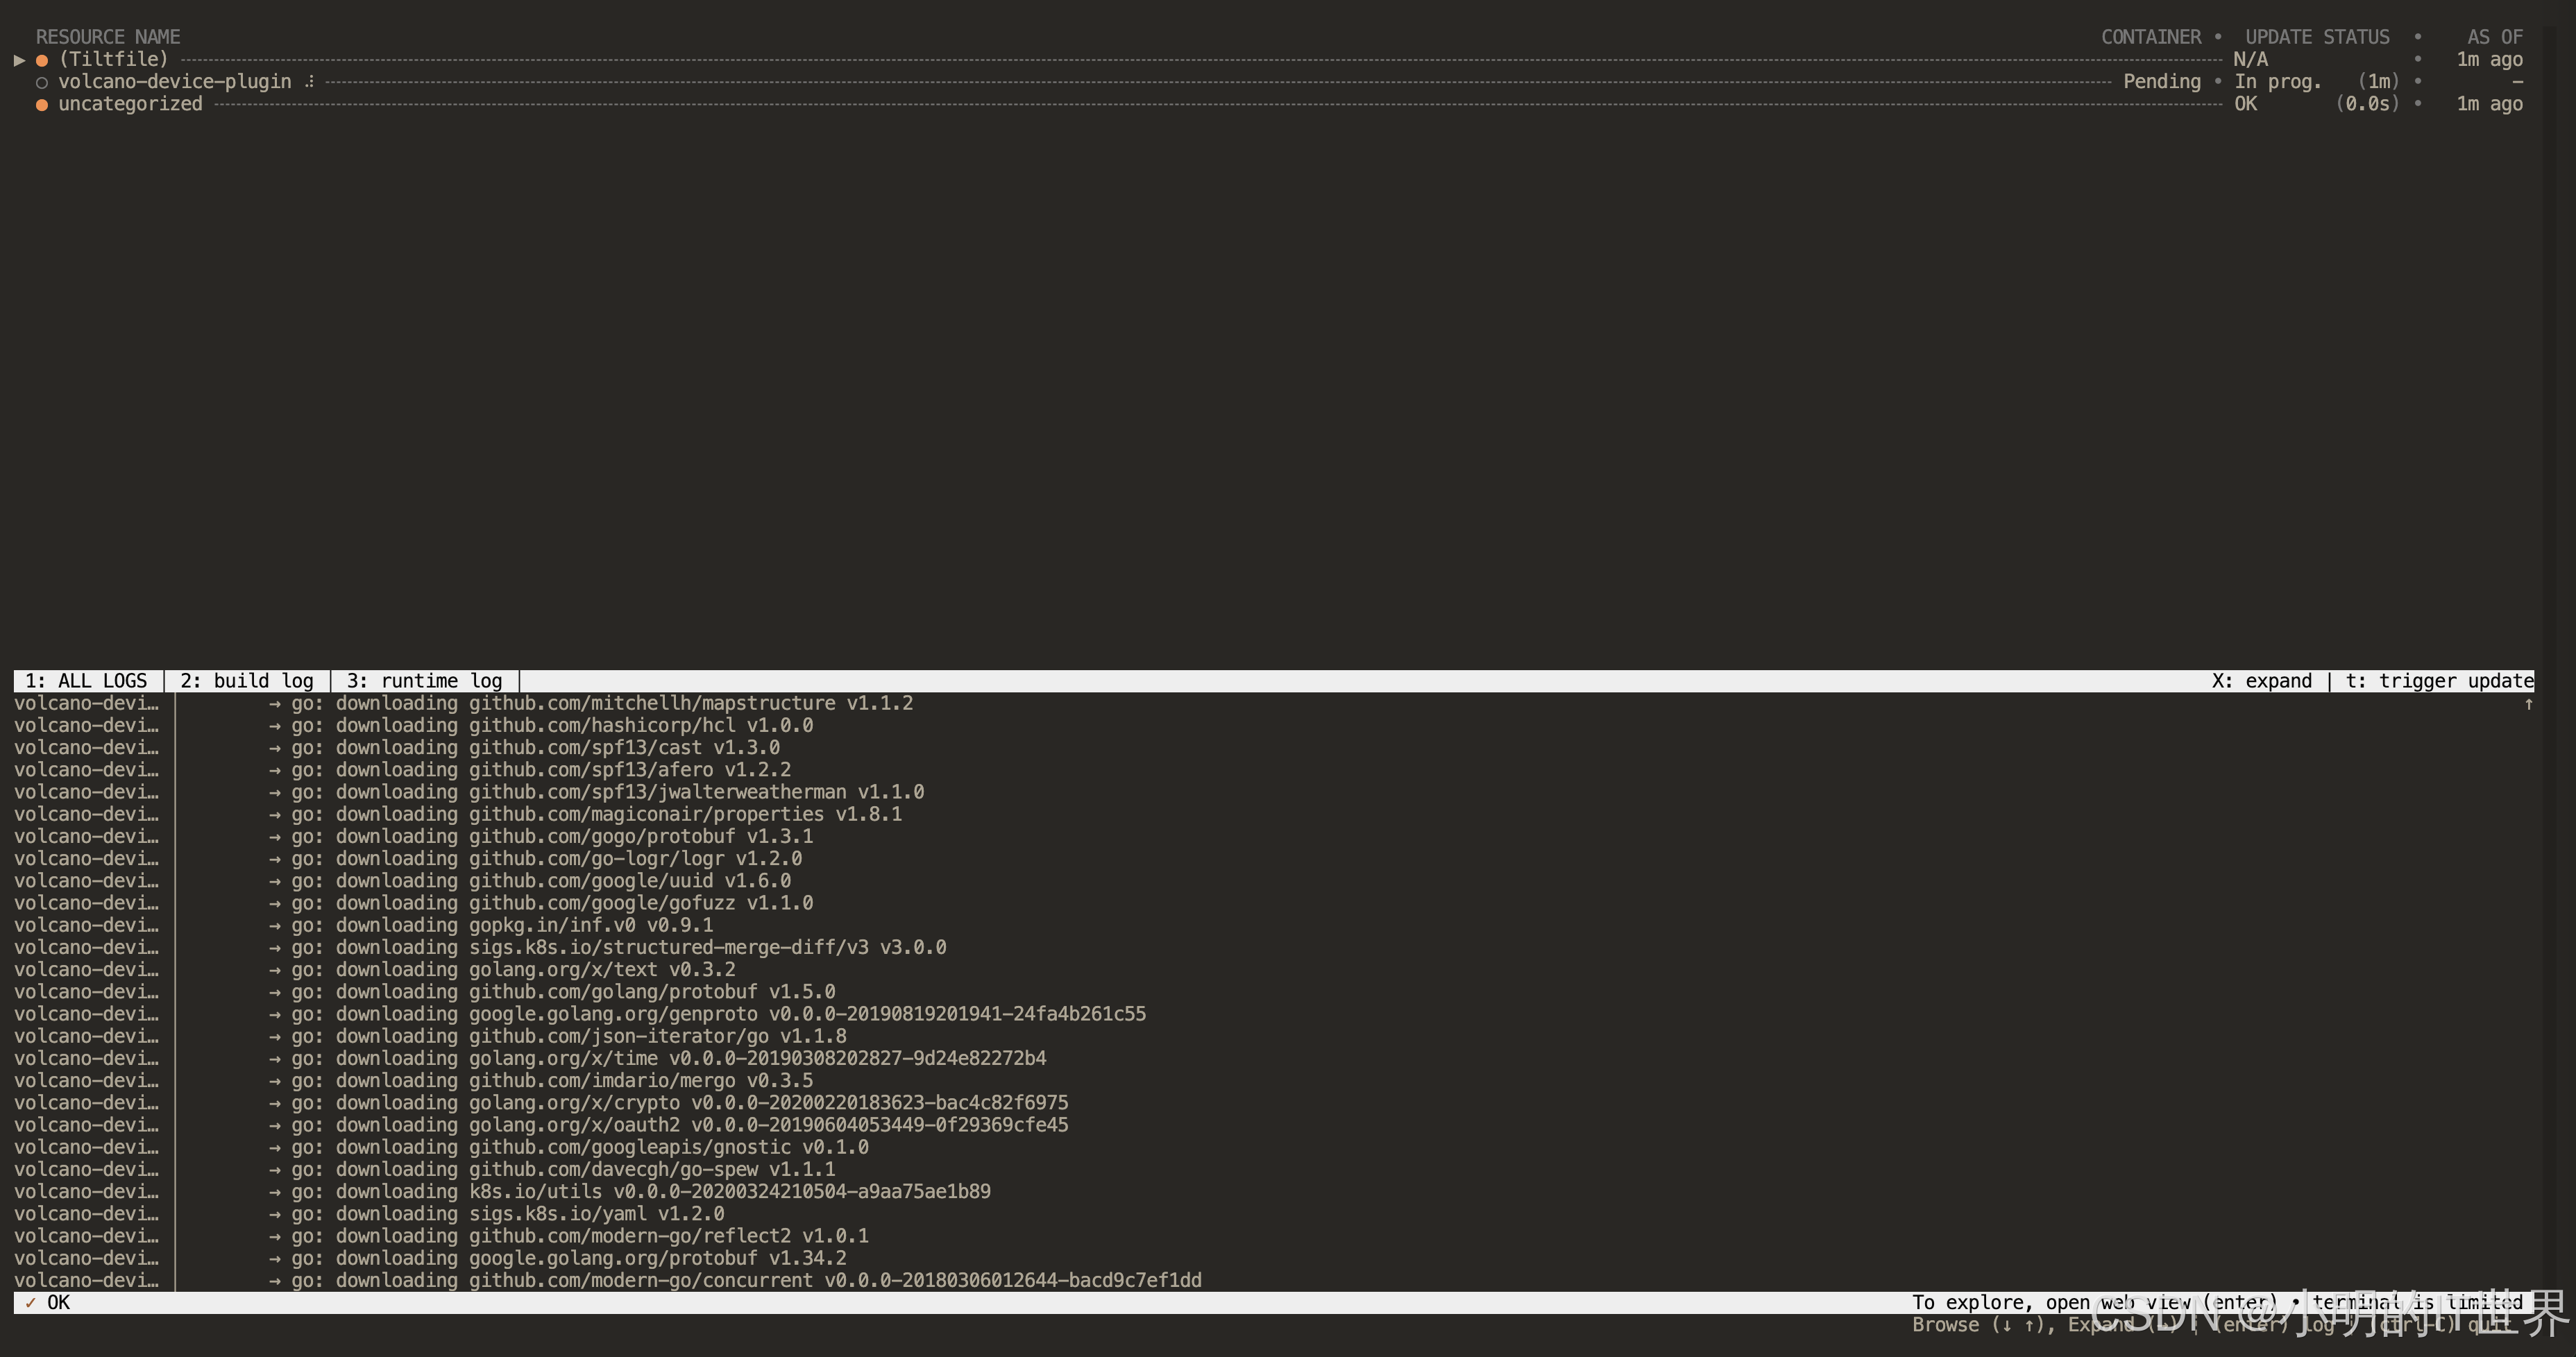Select the 1: ALL LOGS tab
Image resolution: width=2576 pixels, height=1357 pixels.
pos(86,681)
